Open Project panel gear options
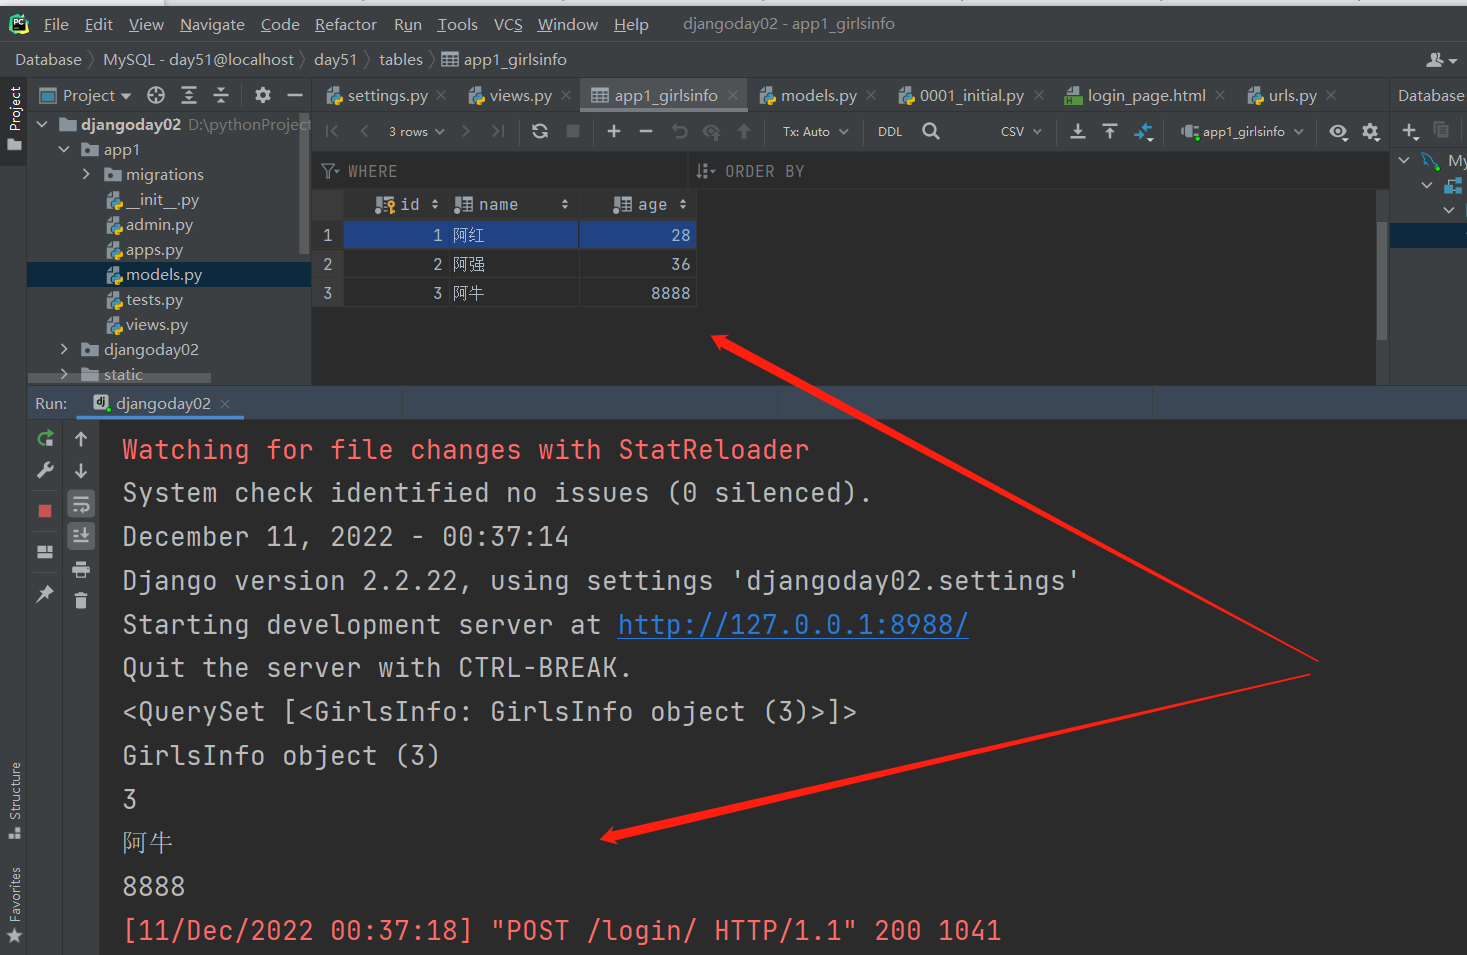The height and width of the screenshot is (955, 1467). (x=263, y=95)
